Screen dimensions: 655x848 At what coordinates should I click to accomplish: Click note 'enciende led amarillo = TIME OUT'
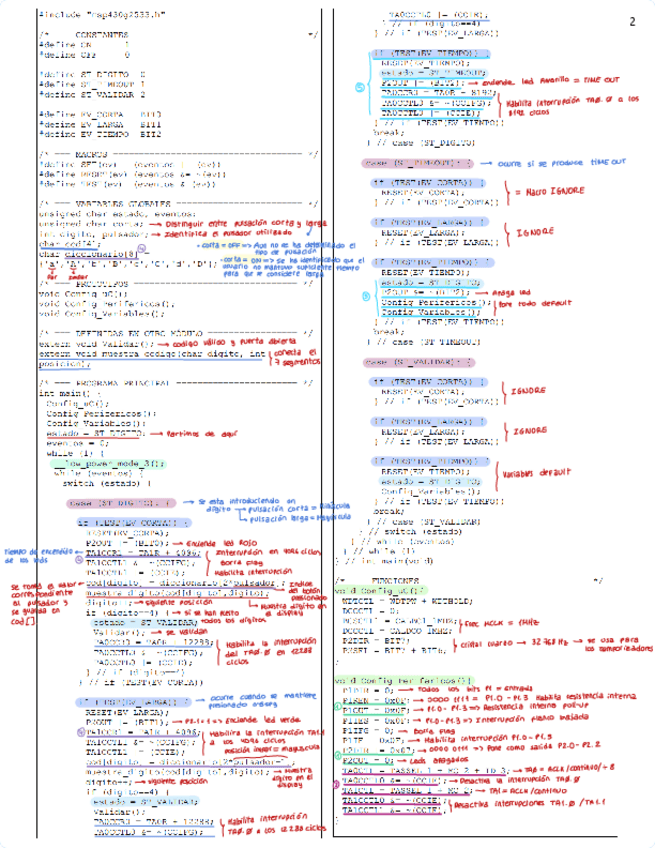(x=550, y=78)
